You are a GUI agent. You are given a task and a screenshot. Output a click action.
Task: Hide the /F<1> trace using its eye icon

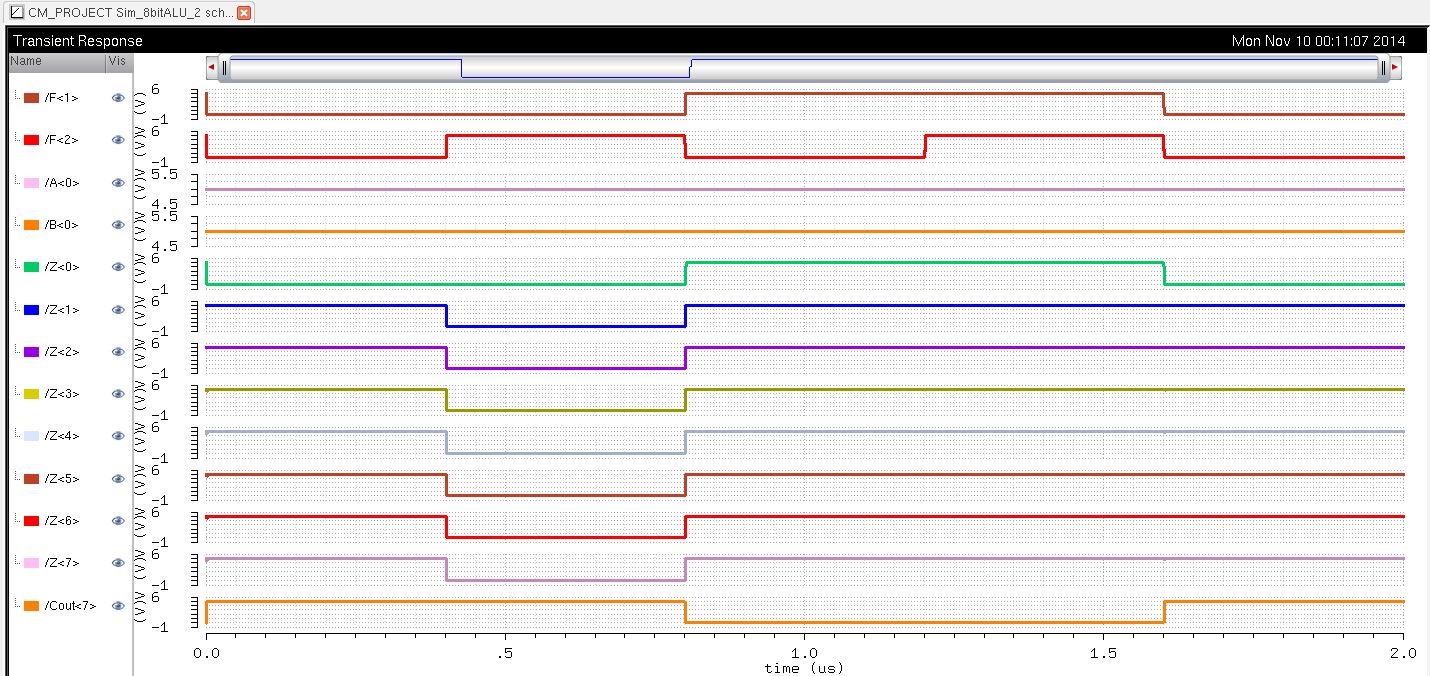(118, 98)
